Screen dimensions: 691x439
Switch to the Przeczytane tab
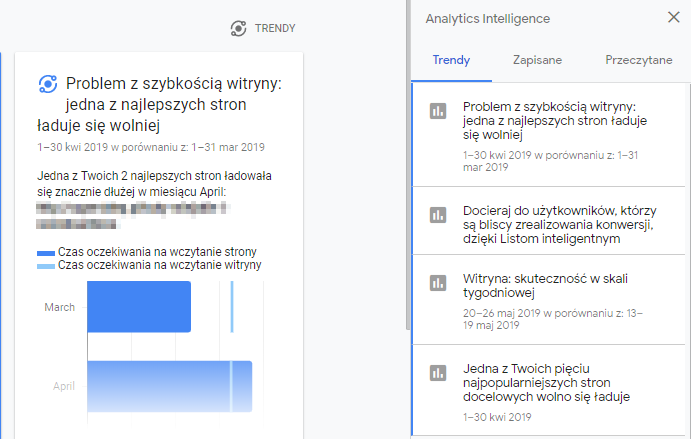click(639, 60)
